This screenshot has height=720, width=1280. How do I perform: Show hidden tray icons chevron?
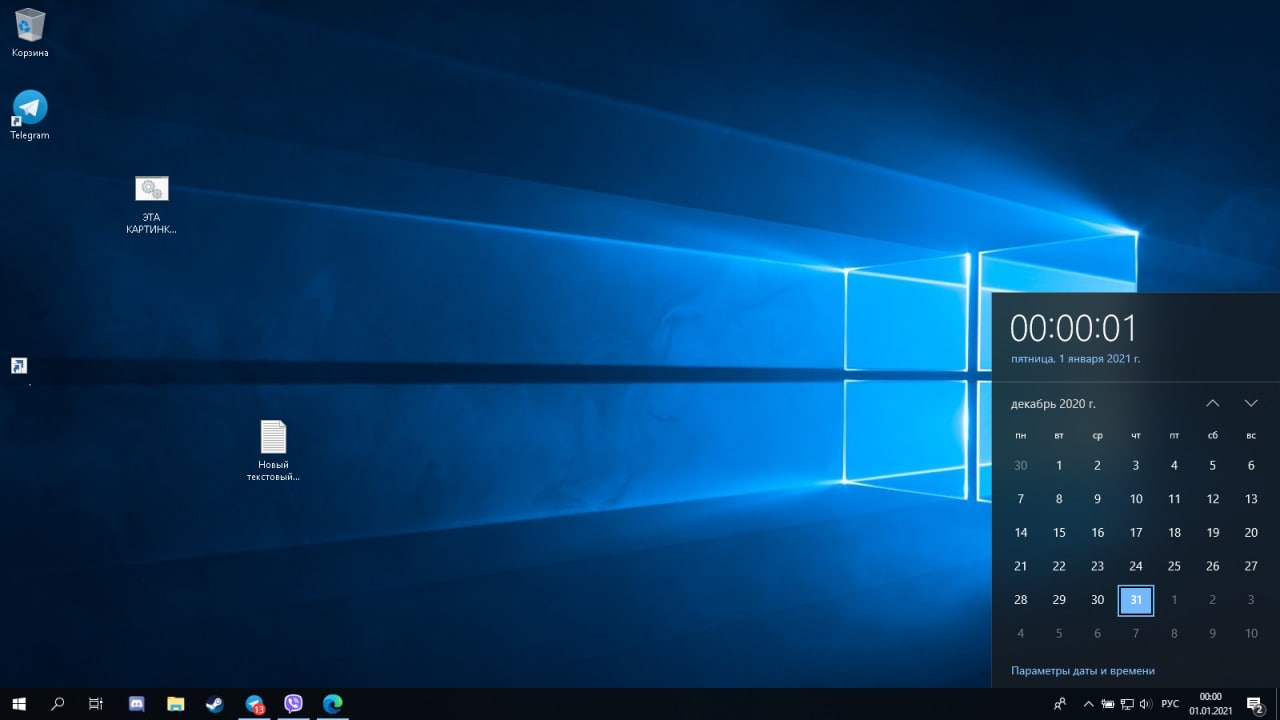[1088, 704]
